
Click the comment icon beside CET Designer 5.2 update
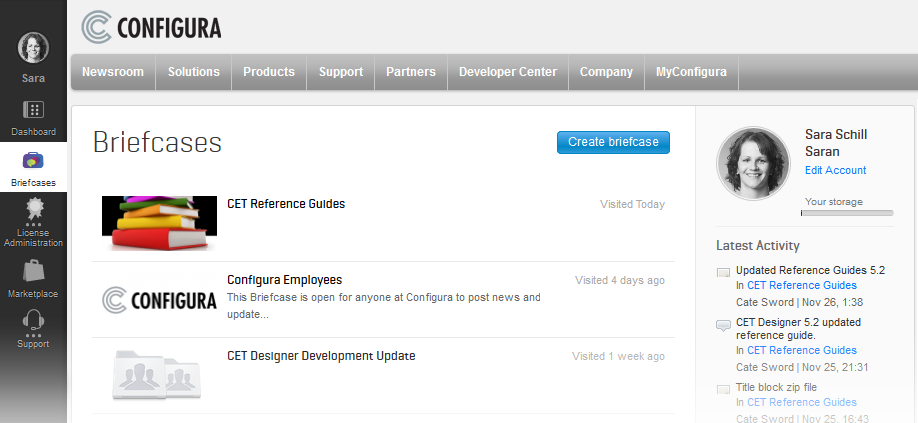(723, 325)
